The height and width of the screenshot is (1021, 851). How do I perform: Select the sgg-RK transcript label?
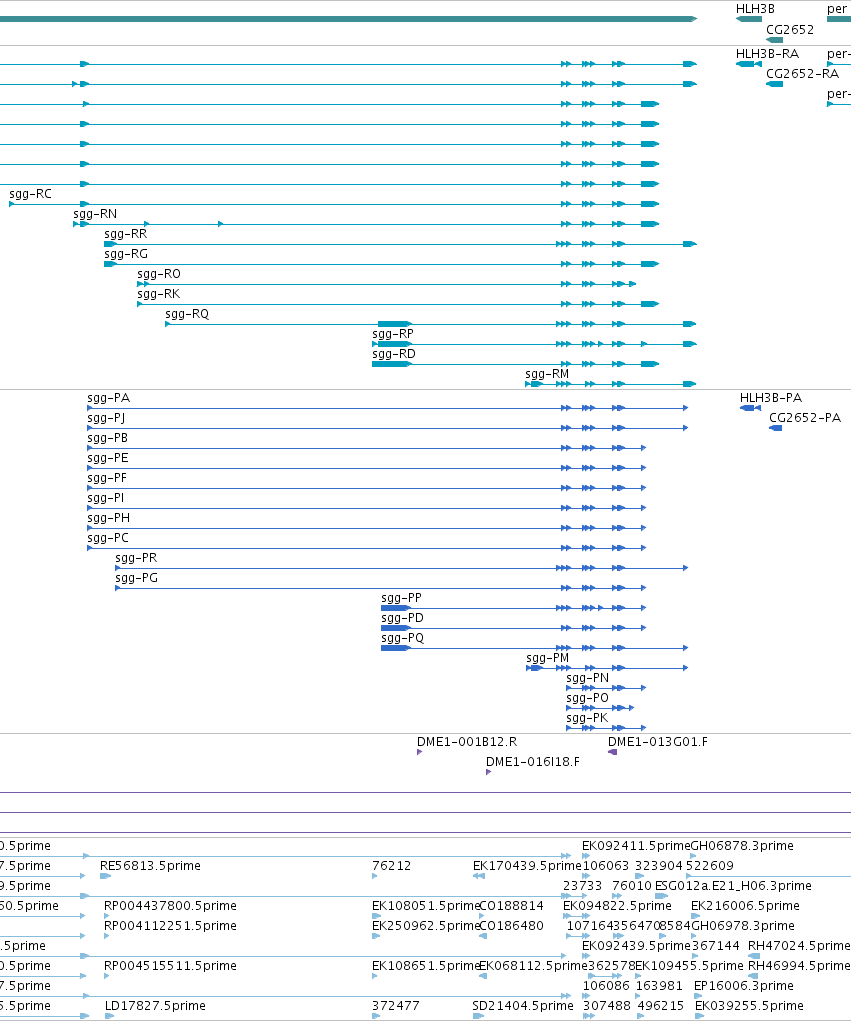point(159,294)
